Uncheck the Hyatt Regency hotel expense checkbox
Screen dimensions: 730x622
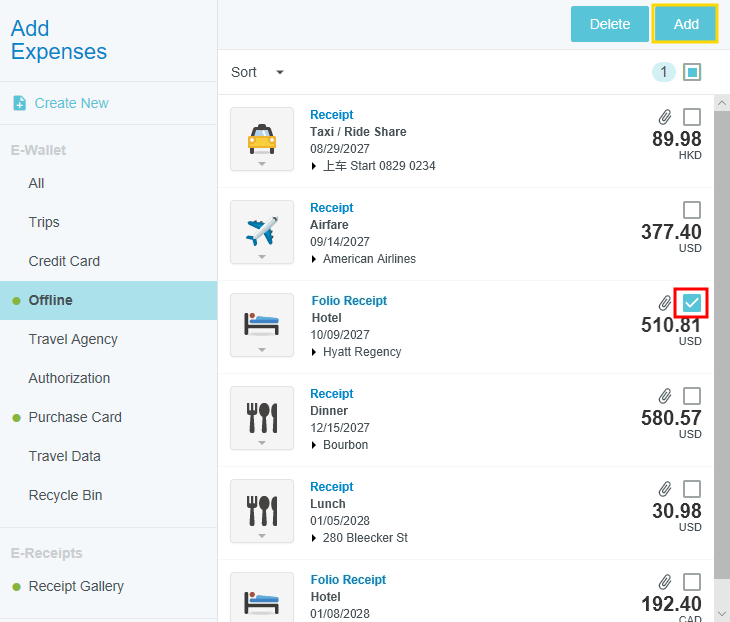pos(691,303)
